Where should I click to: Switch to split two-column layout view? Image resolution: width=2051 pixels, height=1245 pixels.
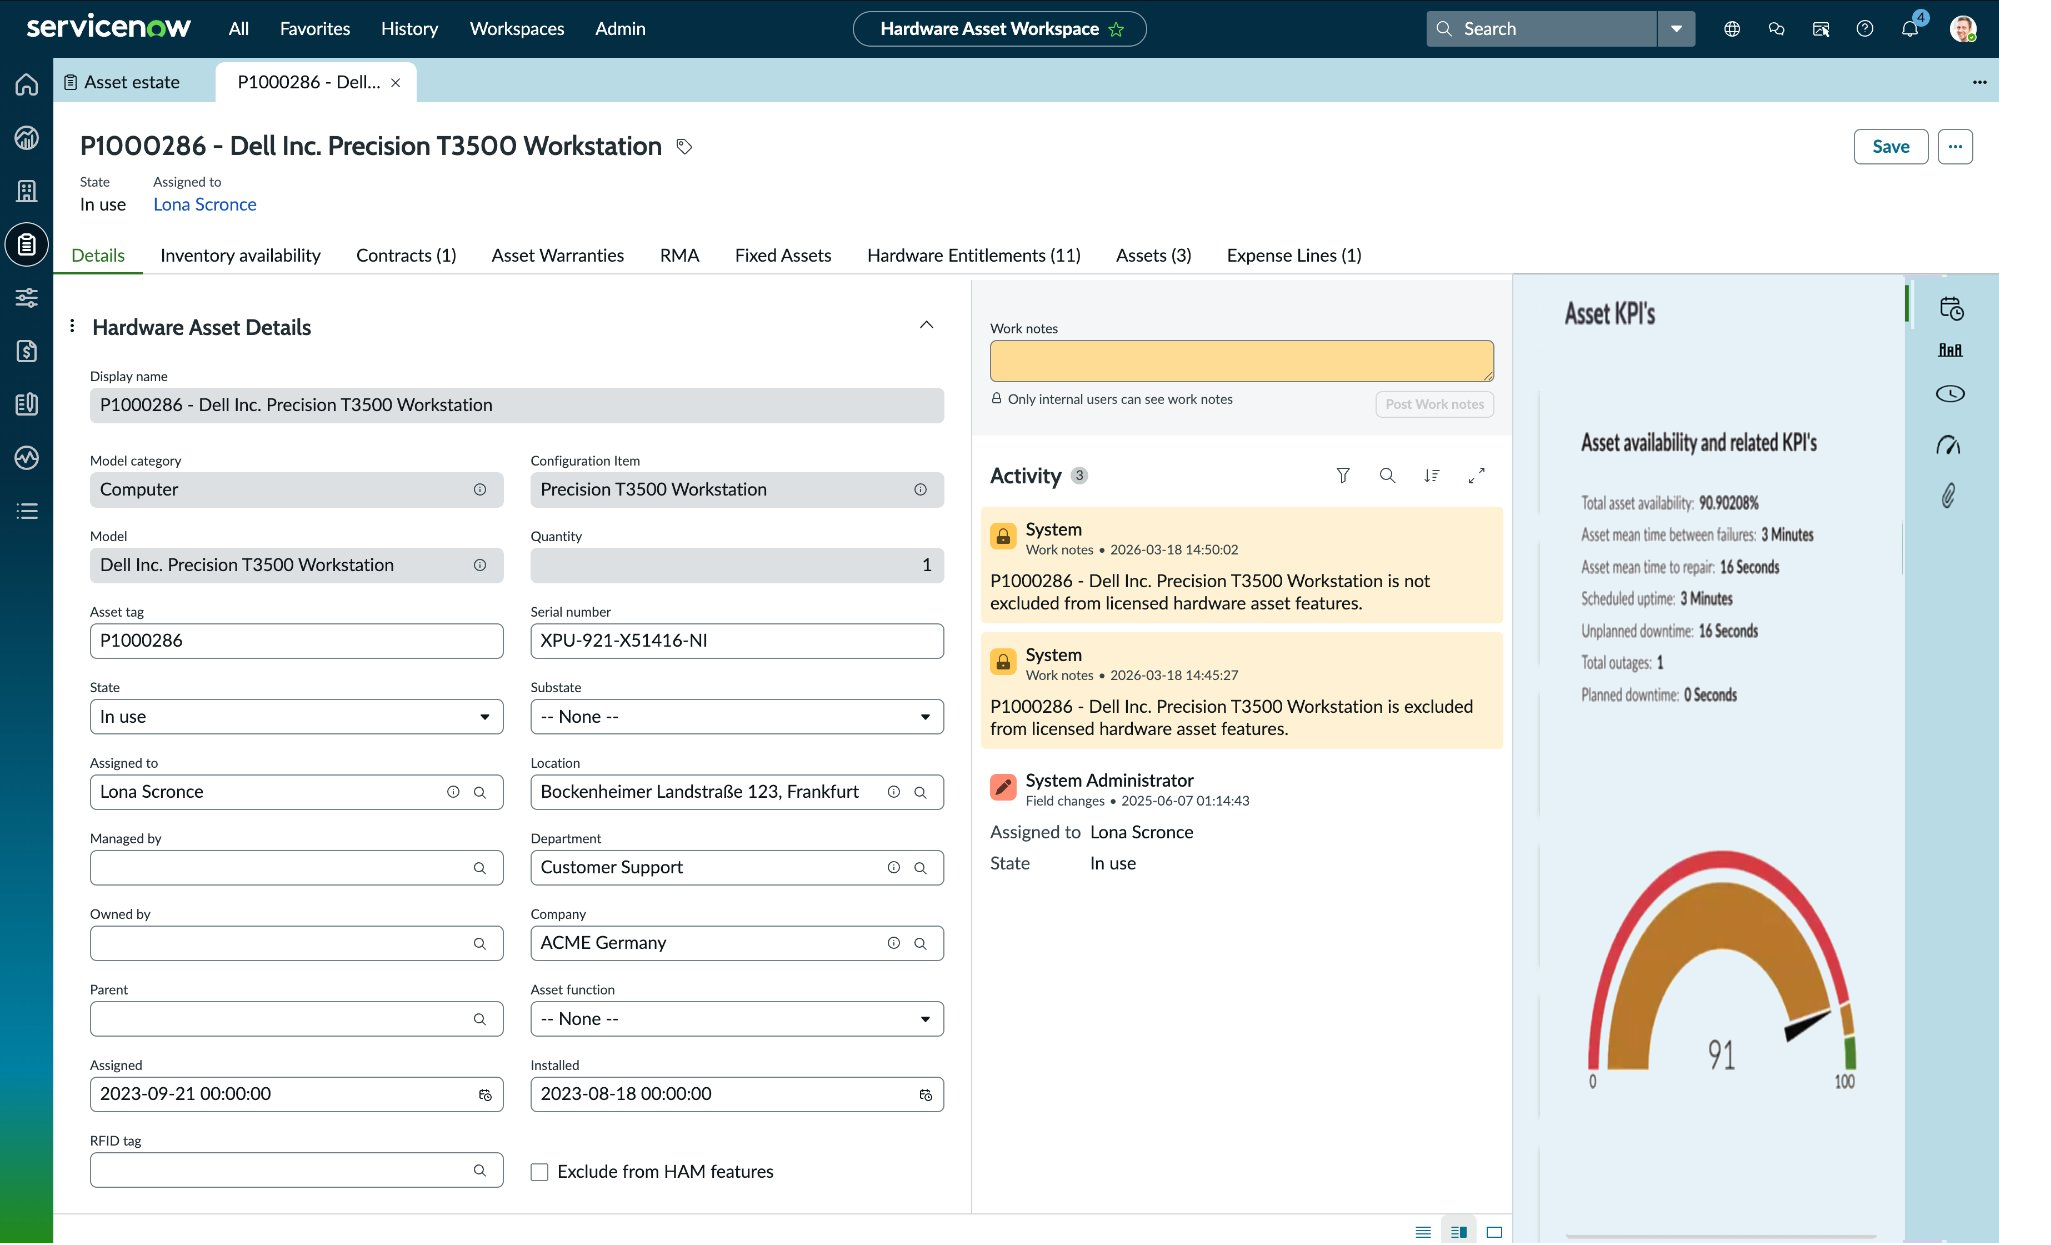(x=1459, y=1232)
